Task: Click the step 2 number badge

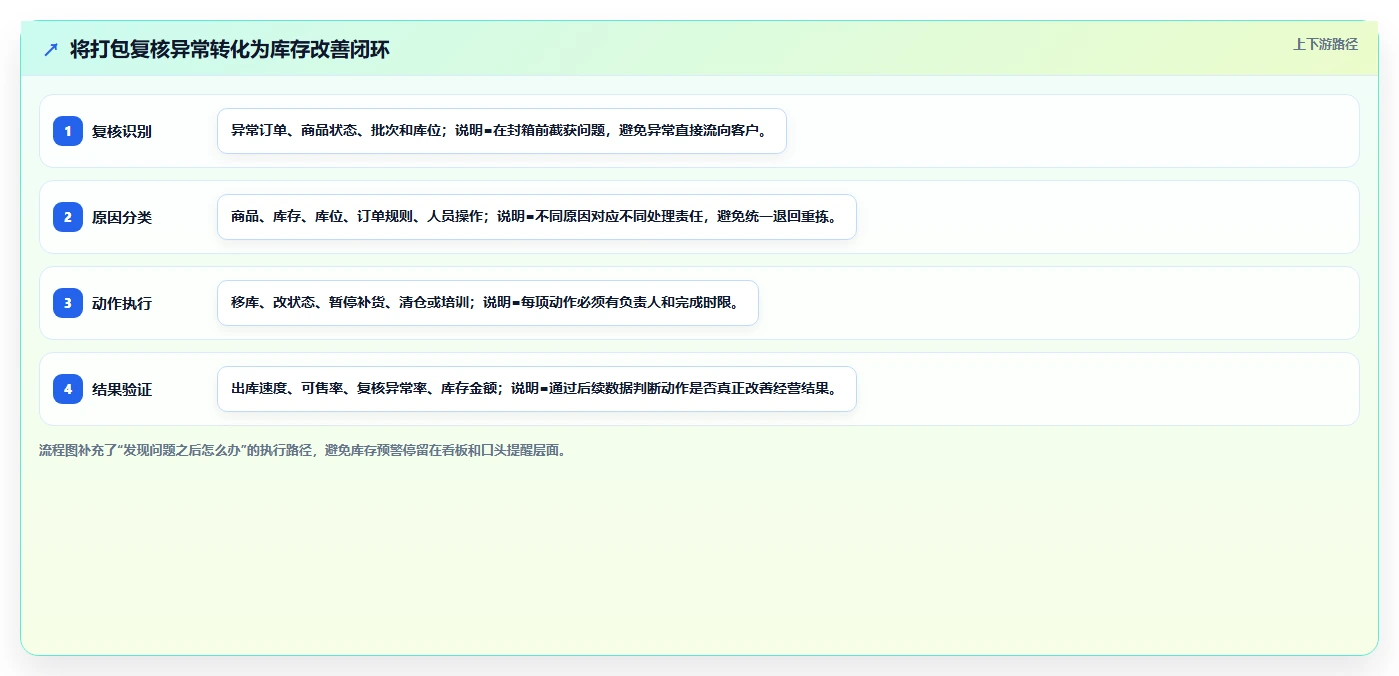Action: coord(68,217)
